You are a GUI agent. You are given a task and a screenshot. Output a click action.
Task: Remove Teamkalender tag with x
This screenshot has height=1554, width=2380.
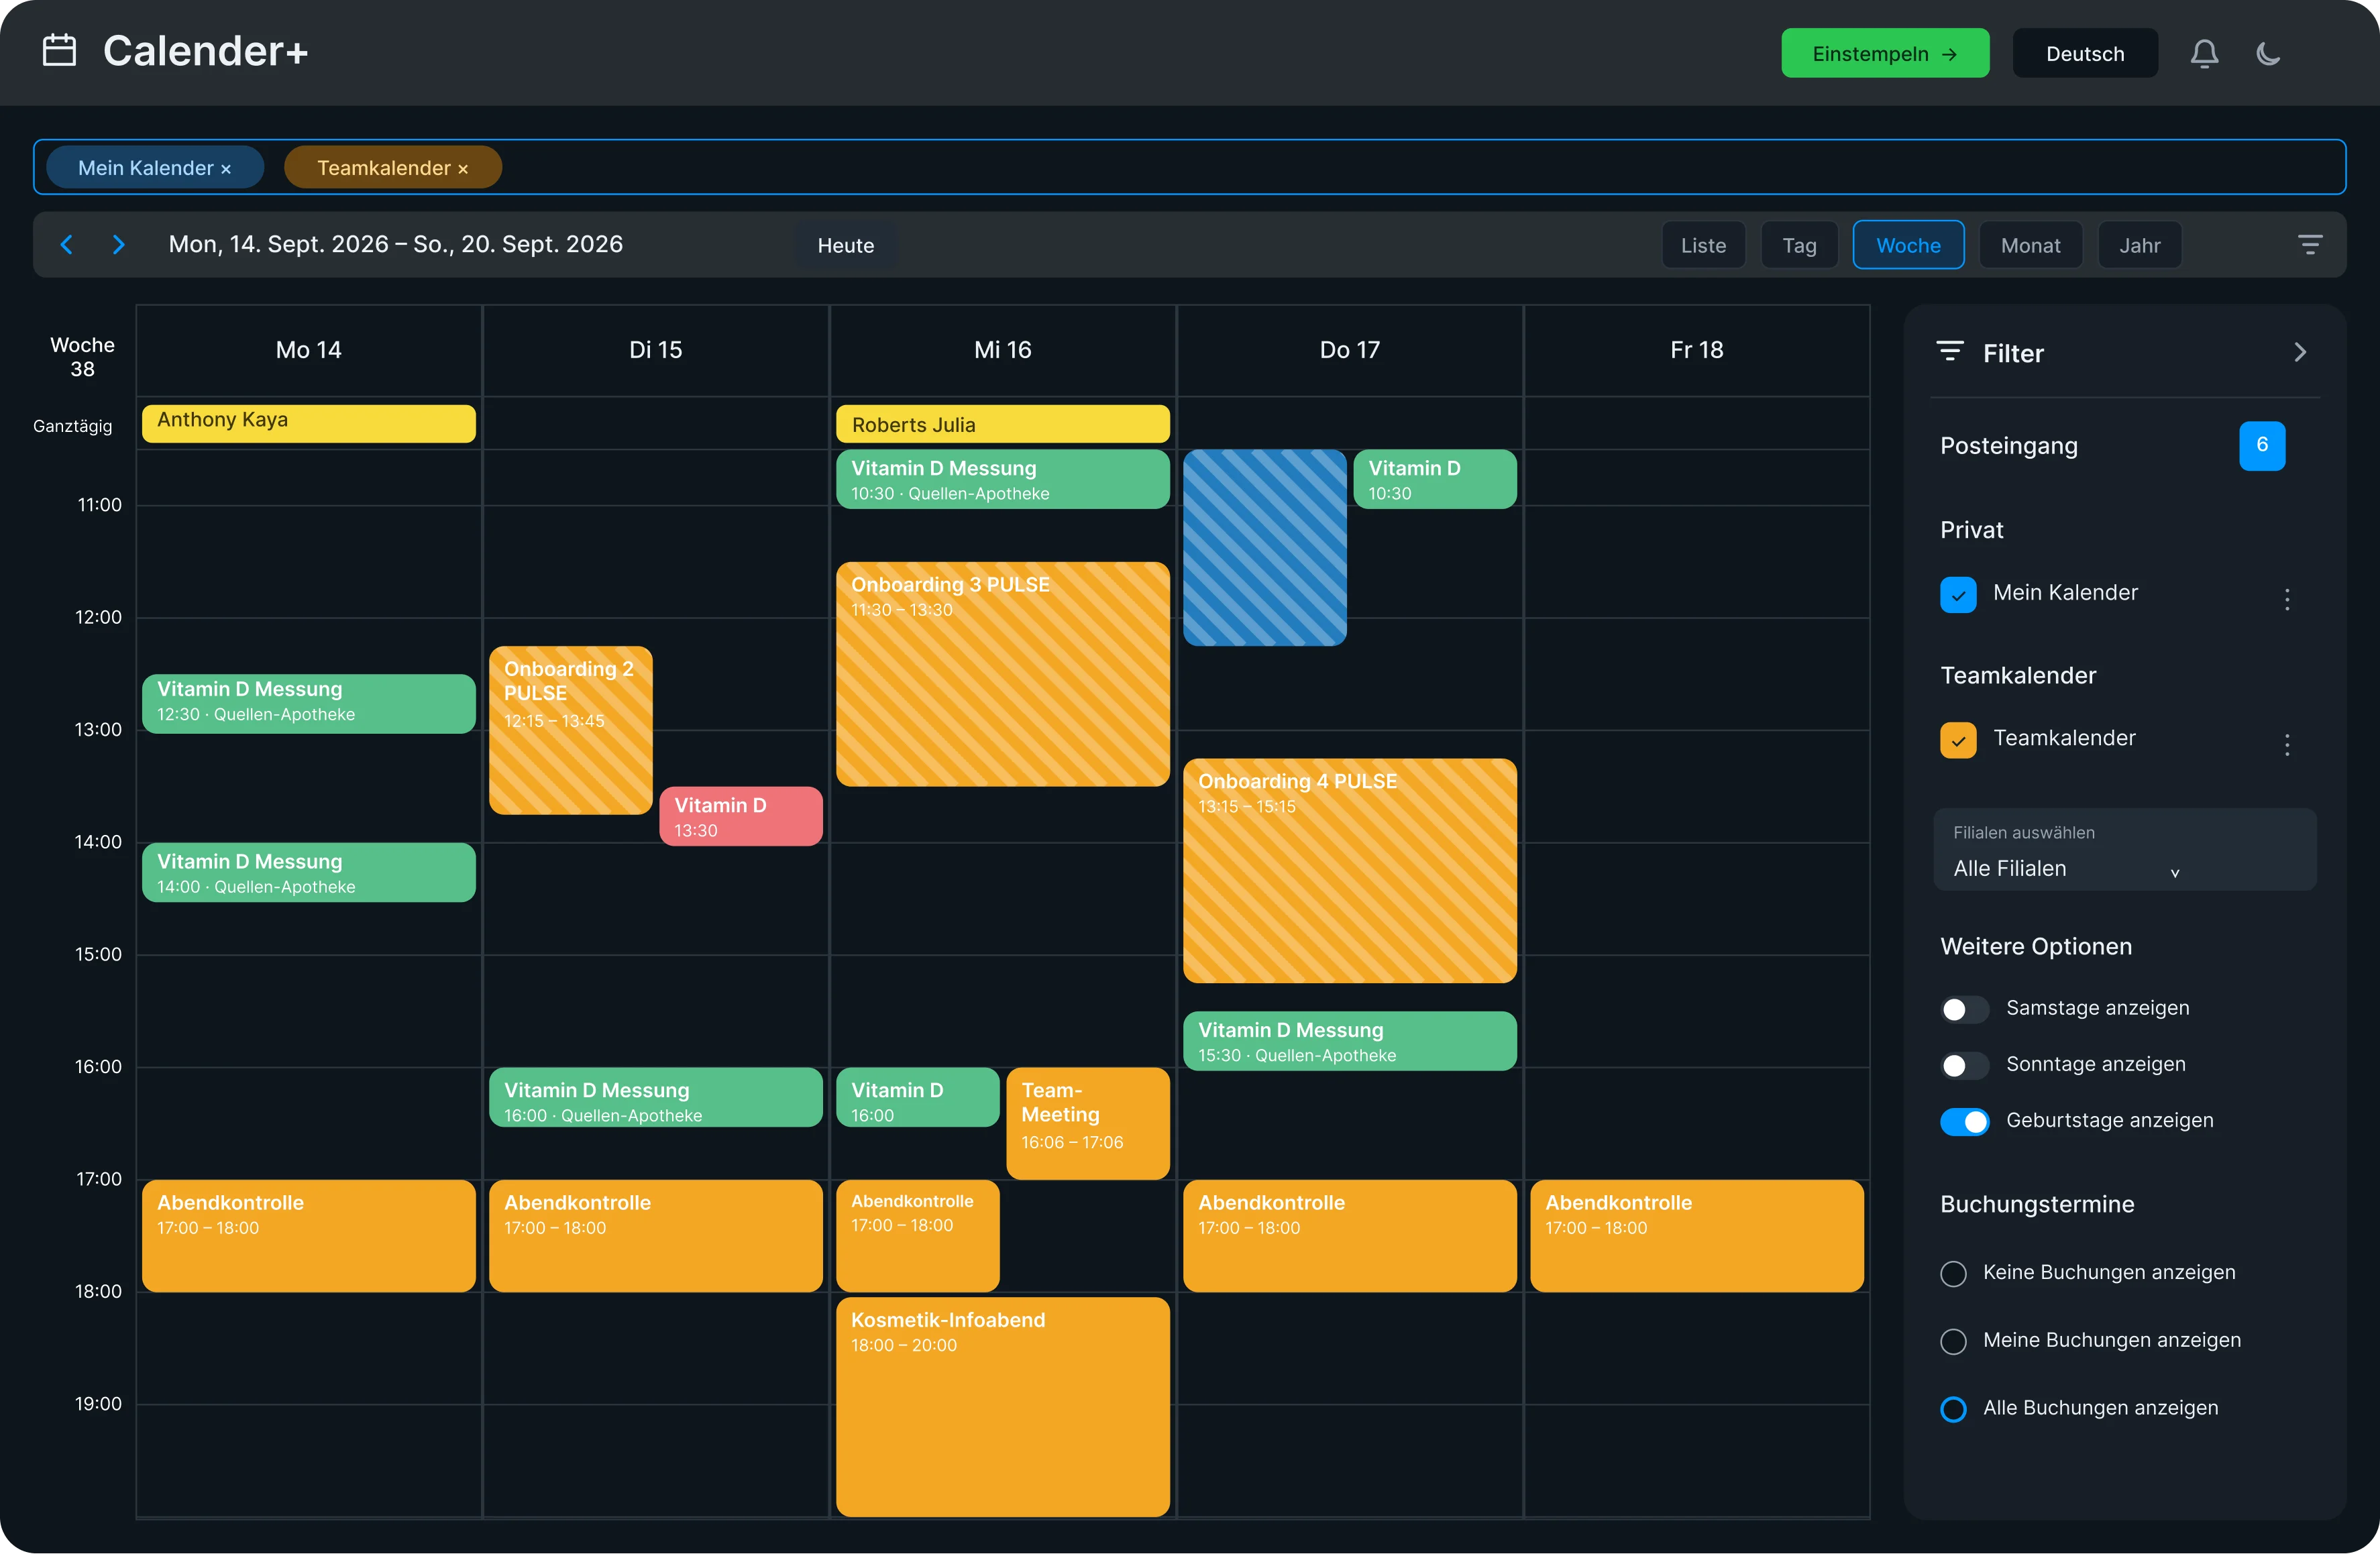pos(463,169)
